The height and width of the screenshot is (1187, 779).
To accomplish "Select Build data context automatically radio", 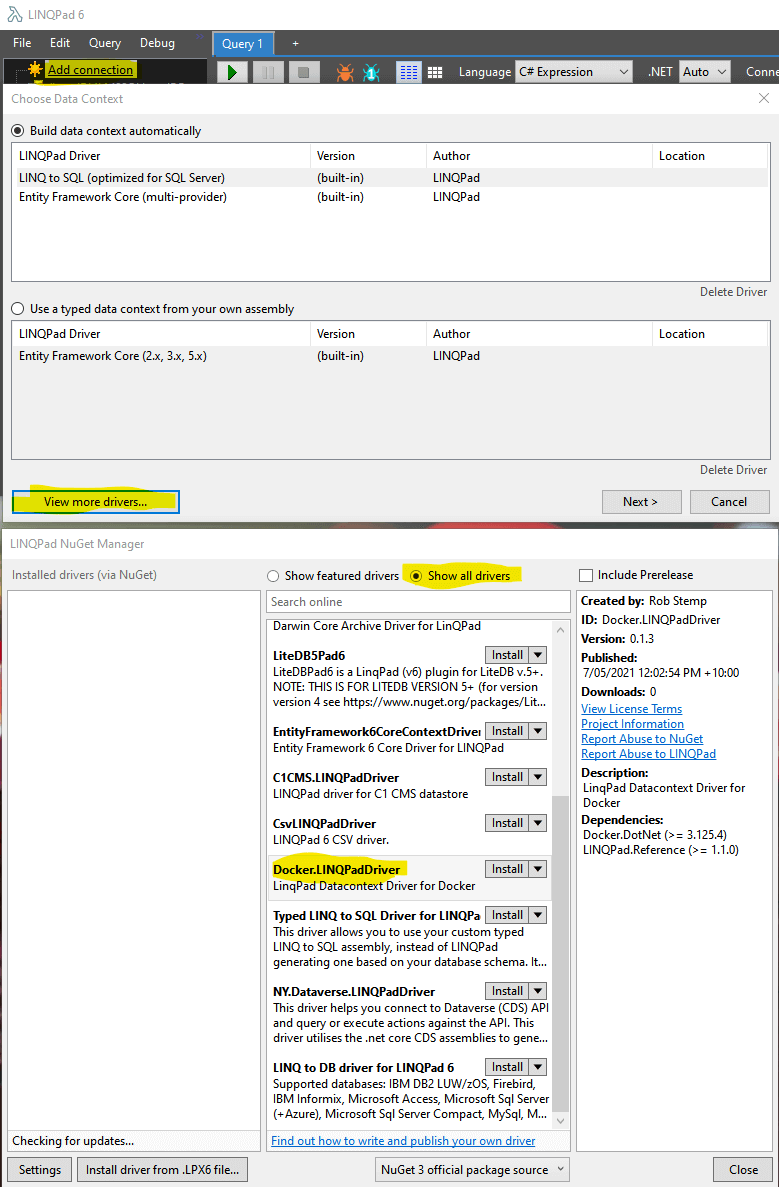I will pyautogui.click(x=17, y=131).
